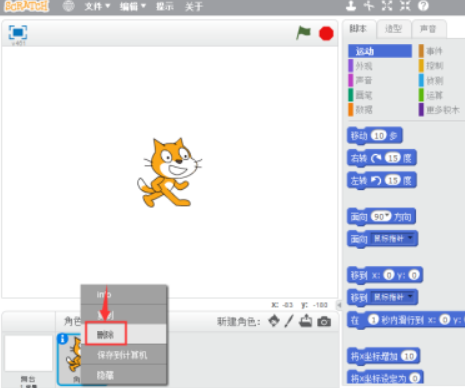Choose 保存到计算机 in context menu

coord(122,355)
